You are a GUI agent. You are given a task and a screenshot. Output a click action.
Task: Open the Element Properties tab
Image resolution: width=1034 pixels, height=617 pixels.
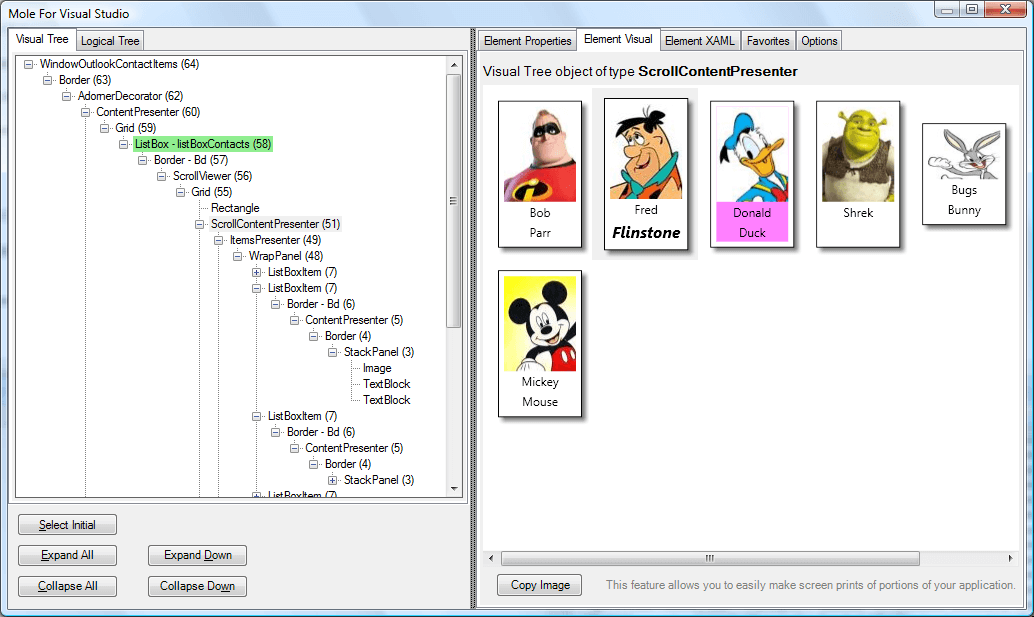(528, 41)
